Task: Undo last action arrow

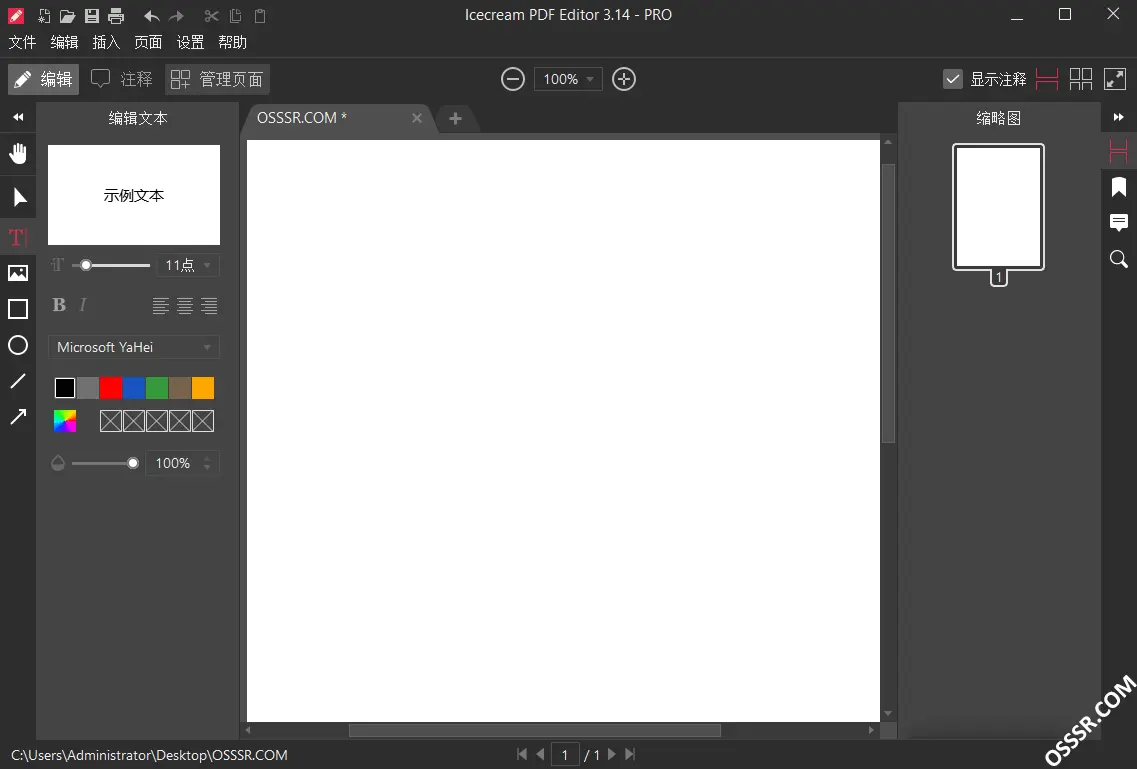Action: pyautogui.click(x=151, y=15)
